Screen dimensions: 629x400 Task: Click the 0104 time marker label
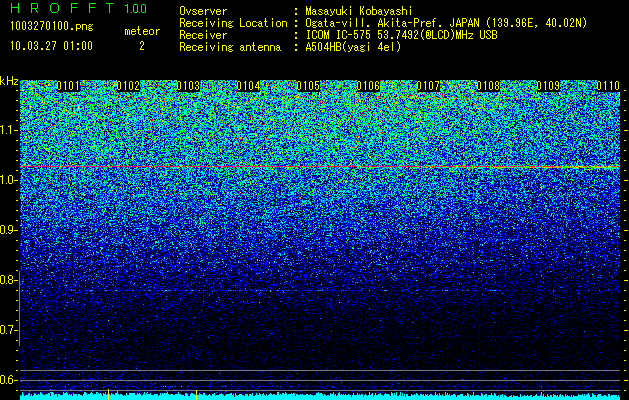click(248, 86)
